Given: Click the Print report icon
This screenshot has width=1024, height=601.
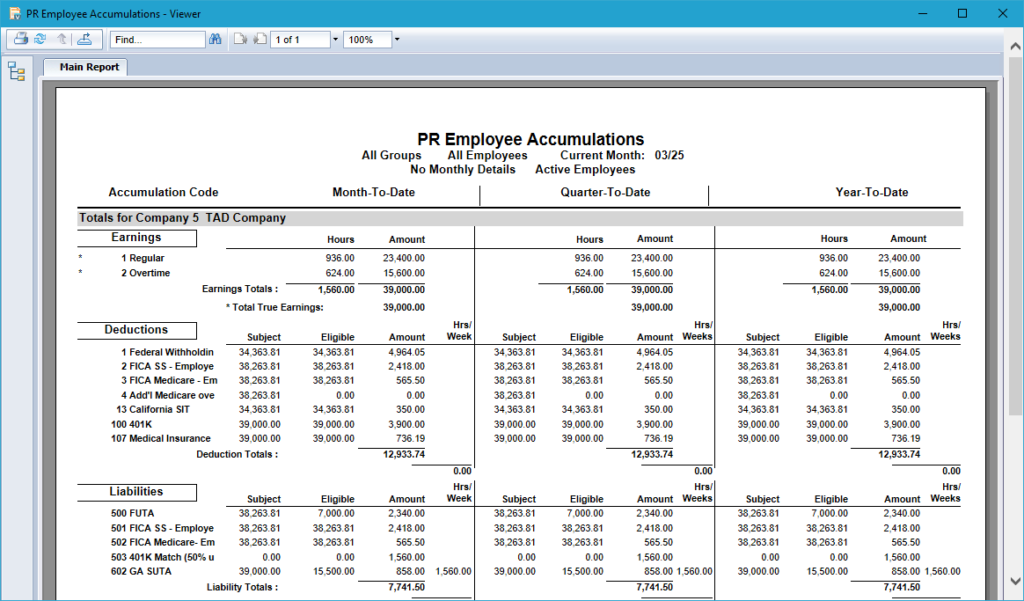Looking at the screenshot, I should click(21, 39).
